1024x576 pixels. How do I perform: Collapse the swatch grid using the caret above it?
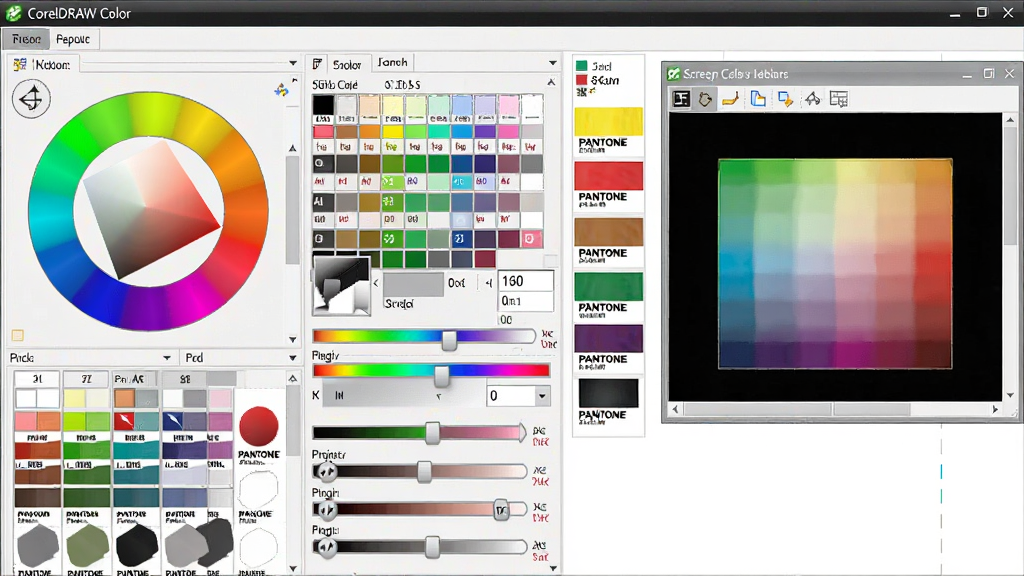point(551,83)
